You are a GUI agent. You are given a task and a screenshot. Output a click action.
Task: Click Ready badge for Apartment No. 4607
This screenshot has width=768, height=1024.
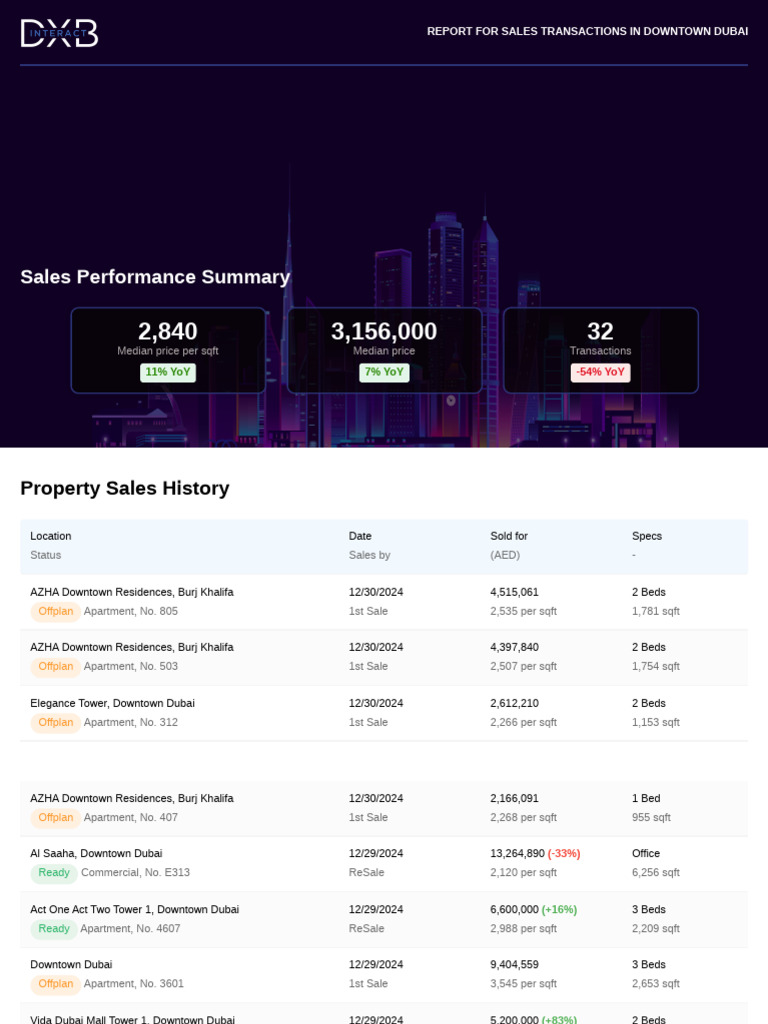[54, 929]
